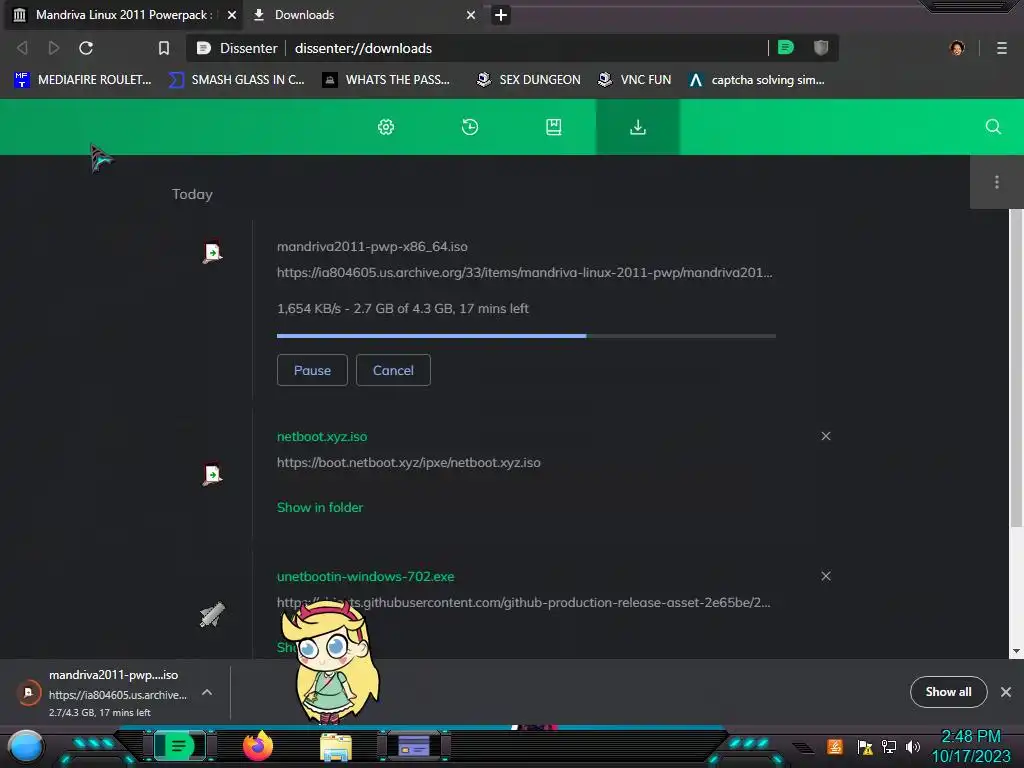Screen dimensions: 1024x768
Task: Click the netboot.xyz.iso file icon
Action: point(212,474)
